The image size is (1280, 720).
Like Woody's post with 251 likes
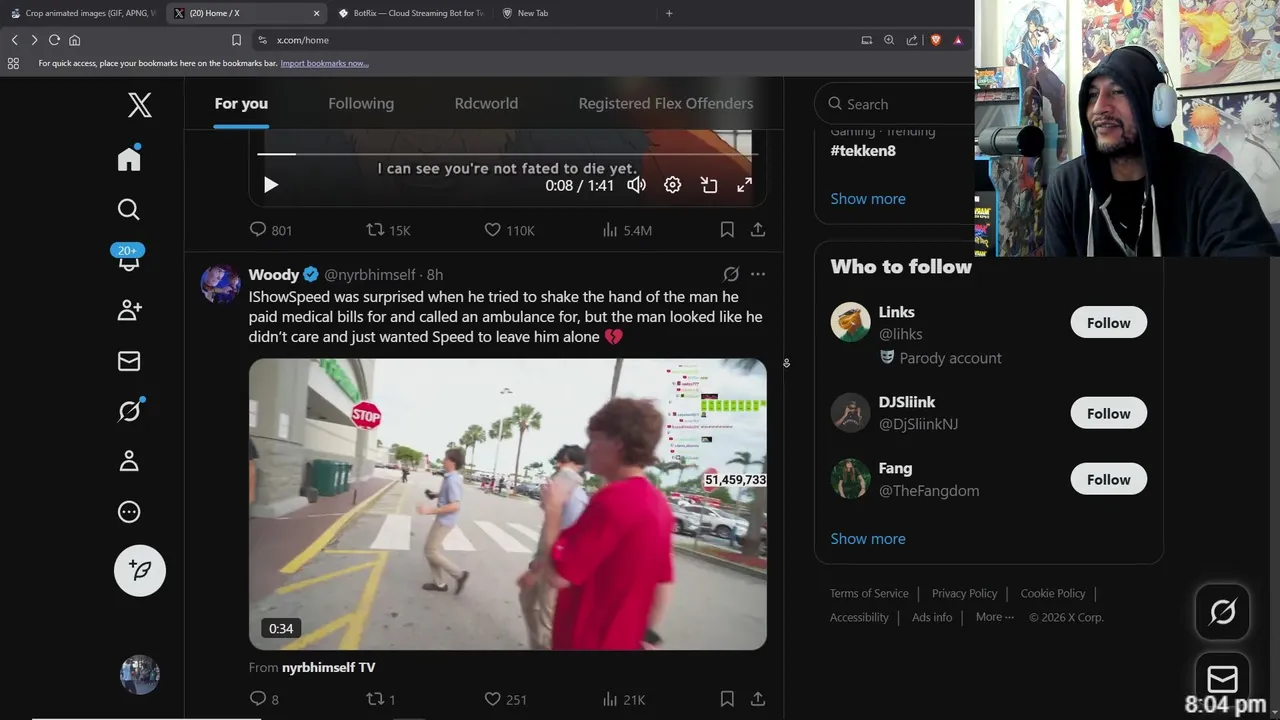[x=505, y=699]
